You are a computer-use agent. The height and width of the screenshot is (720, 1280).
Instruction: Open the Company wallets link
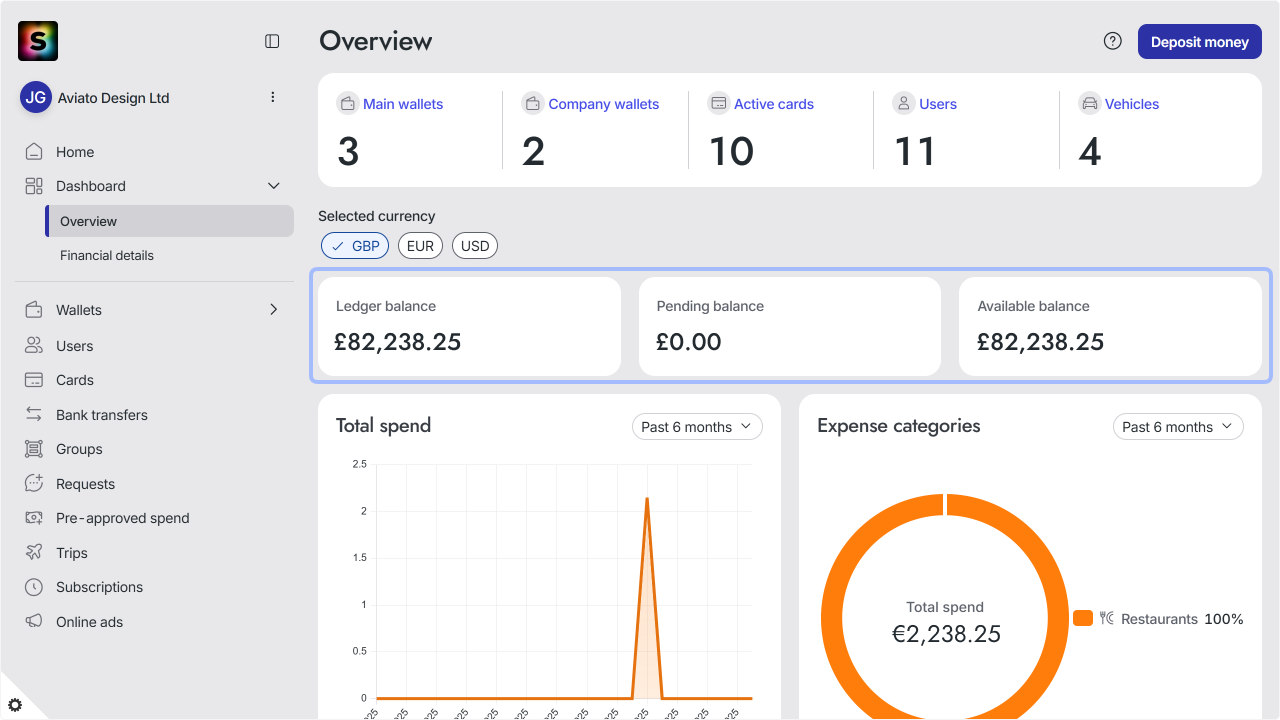click(x=604, y=104)
